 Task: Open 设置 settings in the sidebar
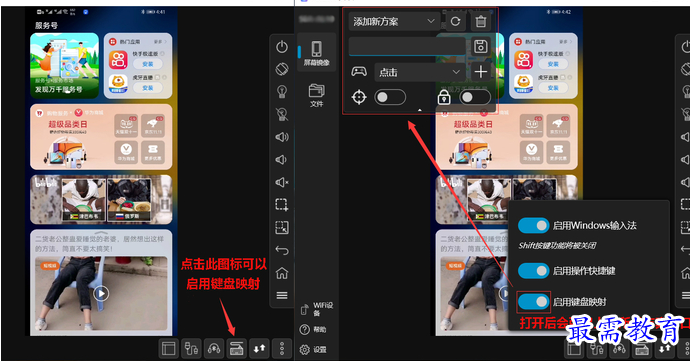pos(313,350)
